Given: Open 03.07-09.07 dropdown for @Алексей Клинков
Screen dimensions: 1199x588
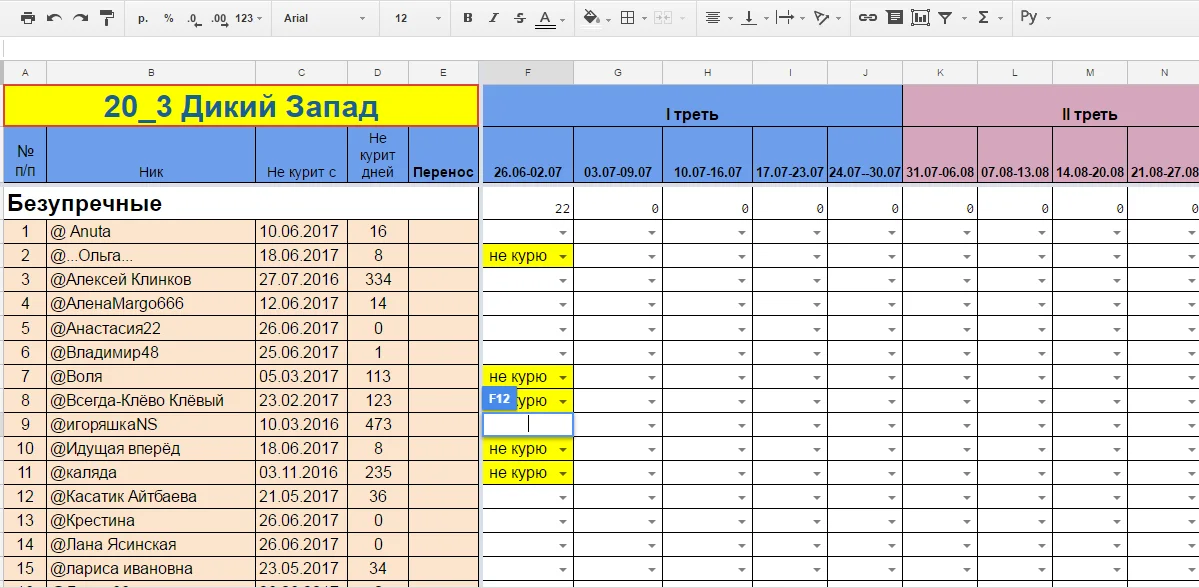Looking at the screenshot, I should point(652,281).
